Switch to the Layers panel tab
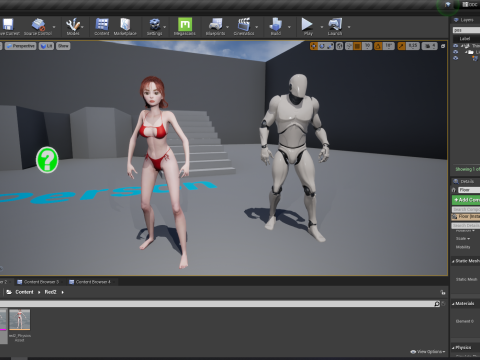This screenshot has width=480, height=360. coord(464,20)
